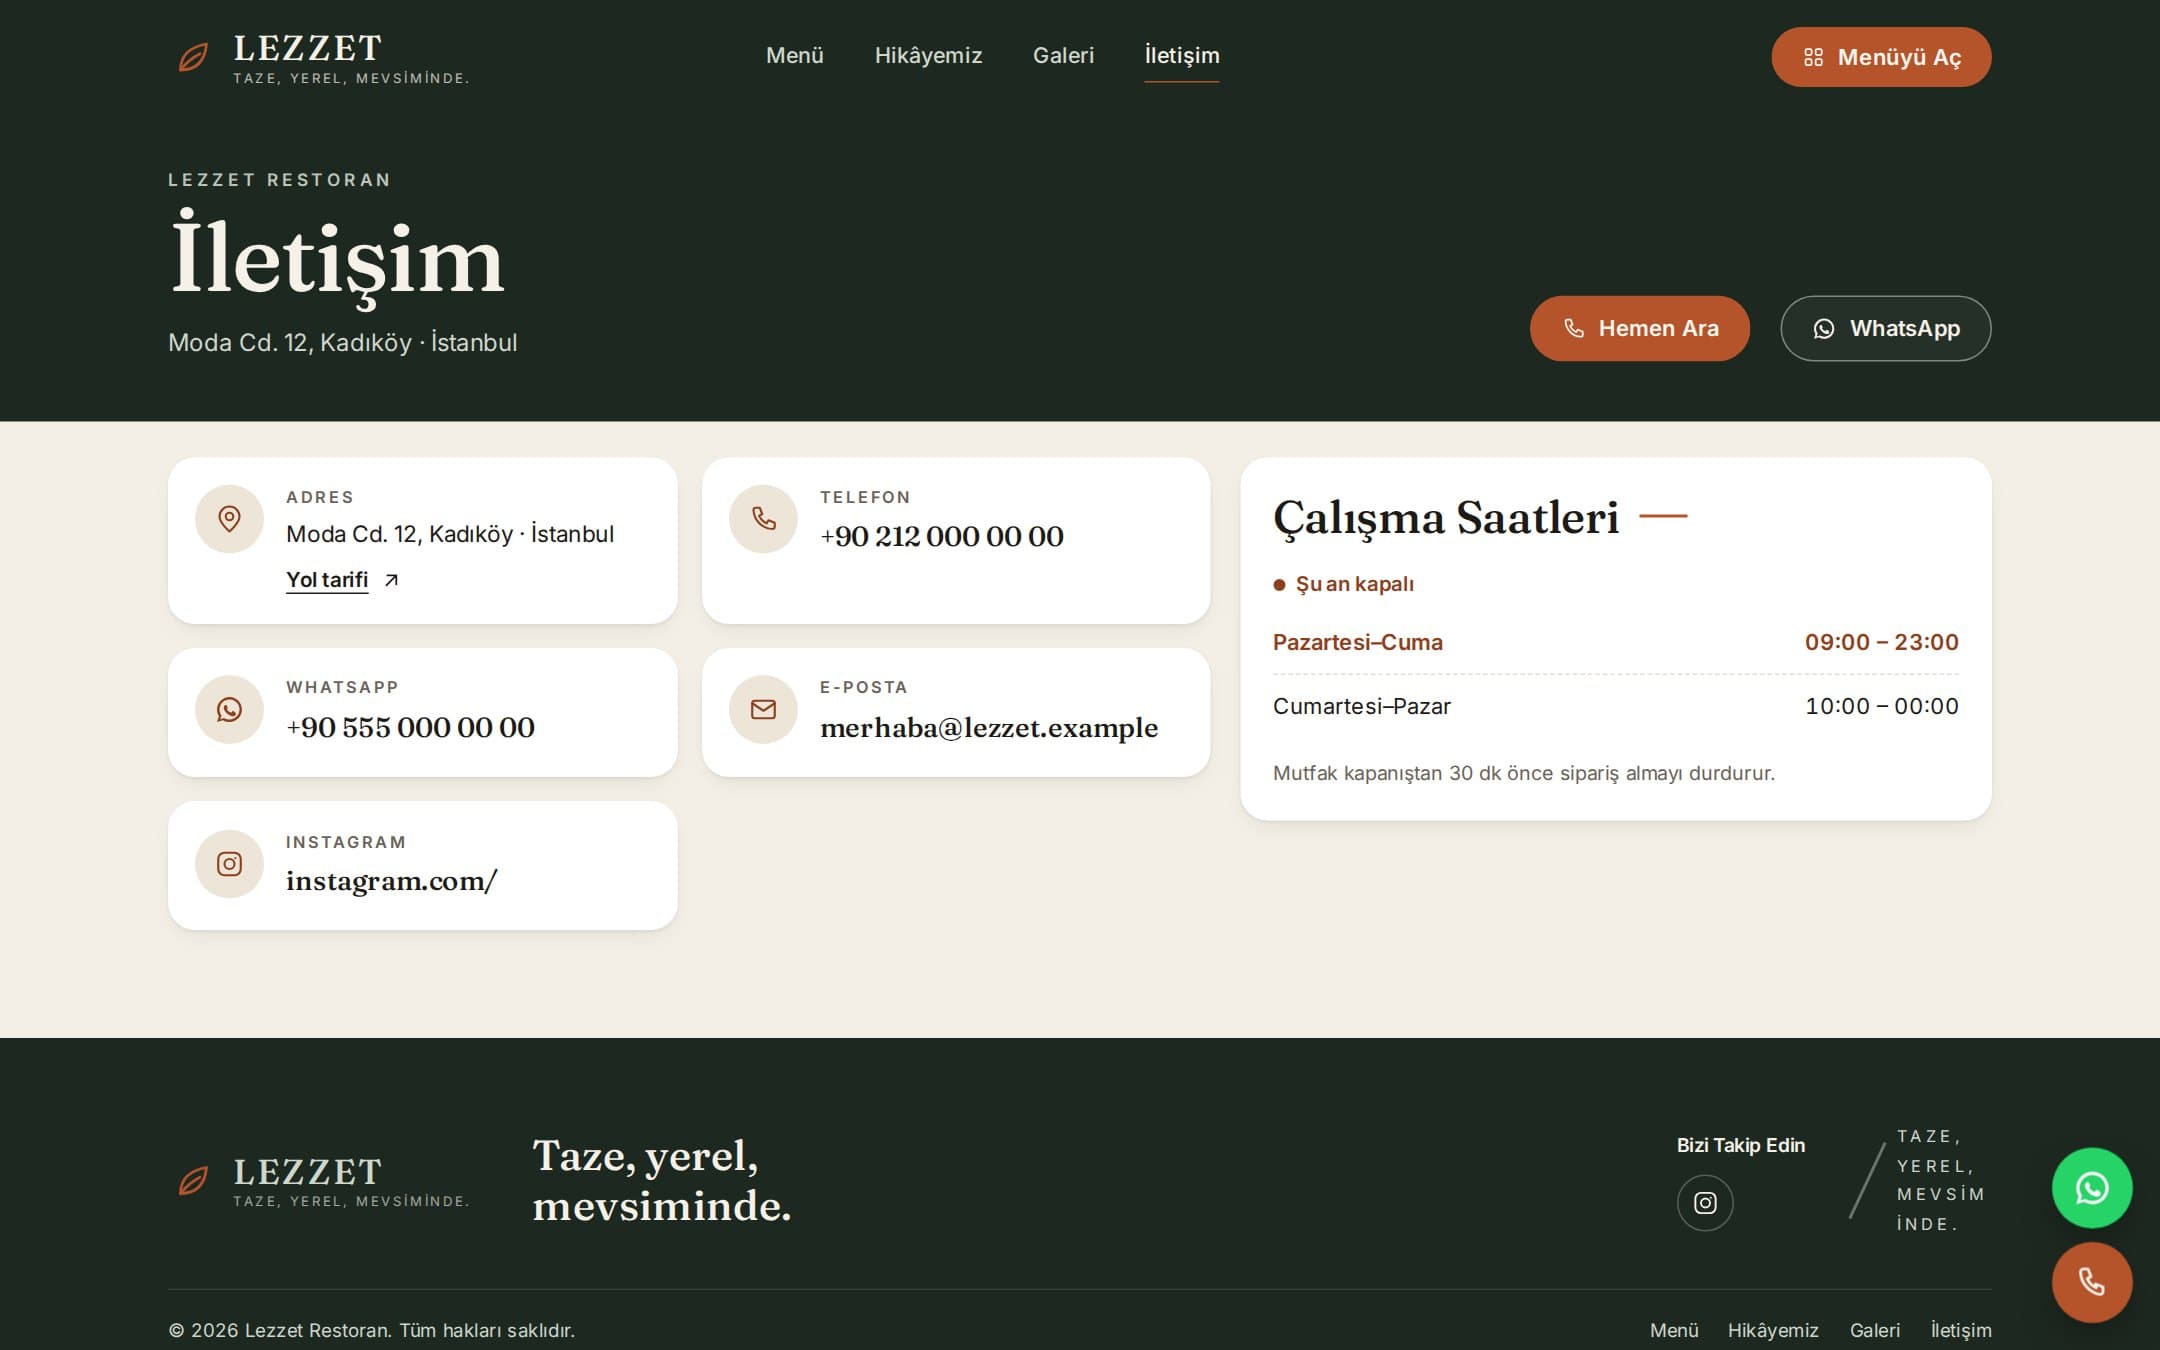The image size is (2160, 1350).
Task: Select İletişim in the top navigation
Action: click(x=1182, y=56)
